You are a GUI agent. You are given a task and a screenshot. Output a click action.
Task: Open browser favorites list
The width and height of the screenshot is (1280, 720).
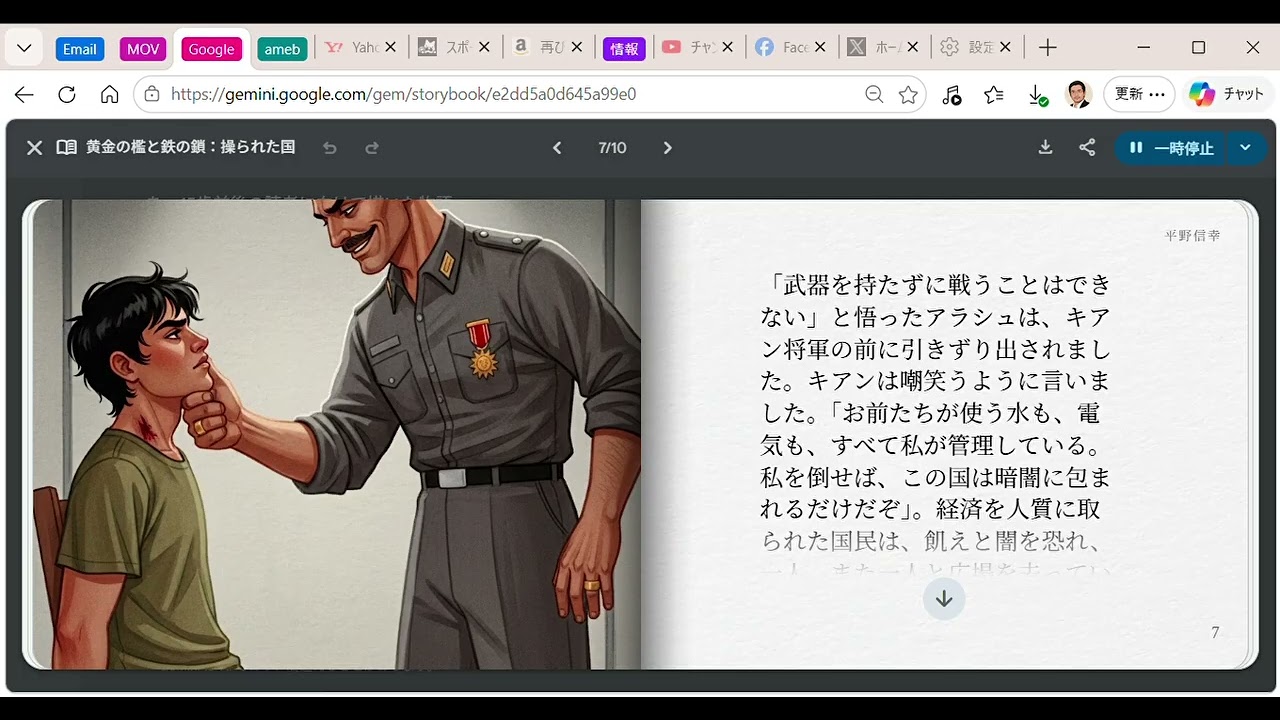point(994,95)
